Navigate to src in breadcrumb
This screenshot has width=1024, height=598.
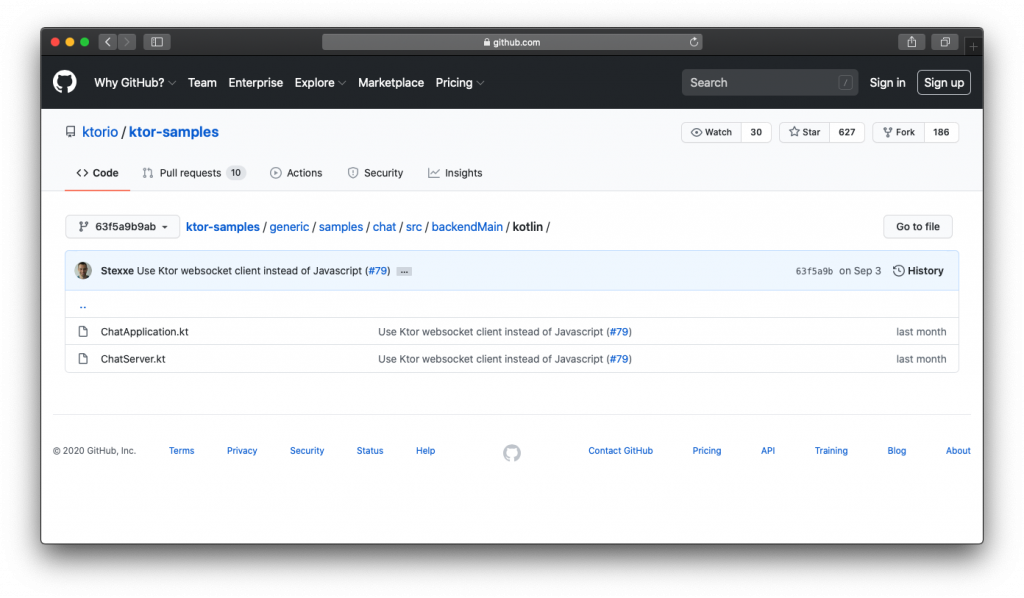pyautogui.click(x=414, y=227)
